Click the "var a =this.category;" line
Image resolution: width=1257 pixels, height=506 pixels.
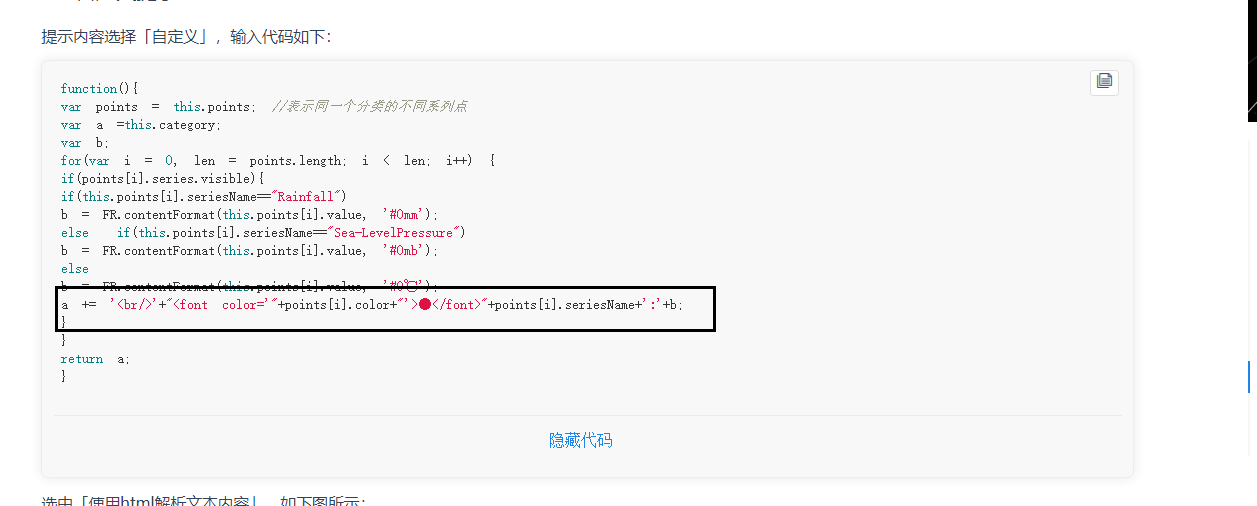click(141, 125)
